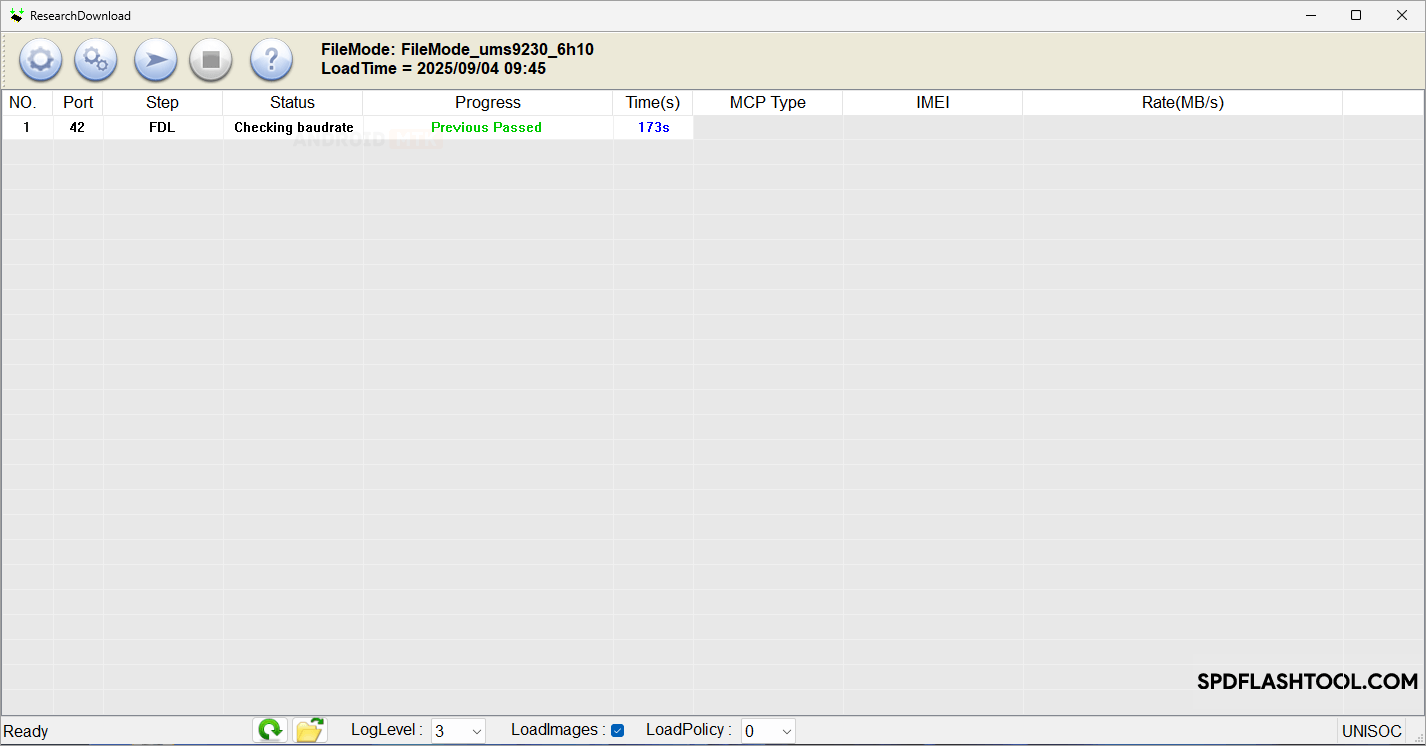Click the Stop Downloading square icon
Image resolution: width=1426 pixels, height=746 pixels.
211,60
